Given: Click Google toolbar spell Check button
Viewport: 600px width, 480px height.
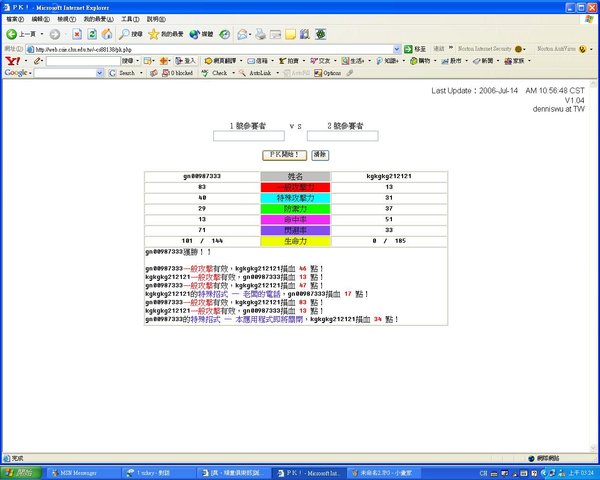Looking at the screenshot, I should click(215, 73).
